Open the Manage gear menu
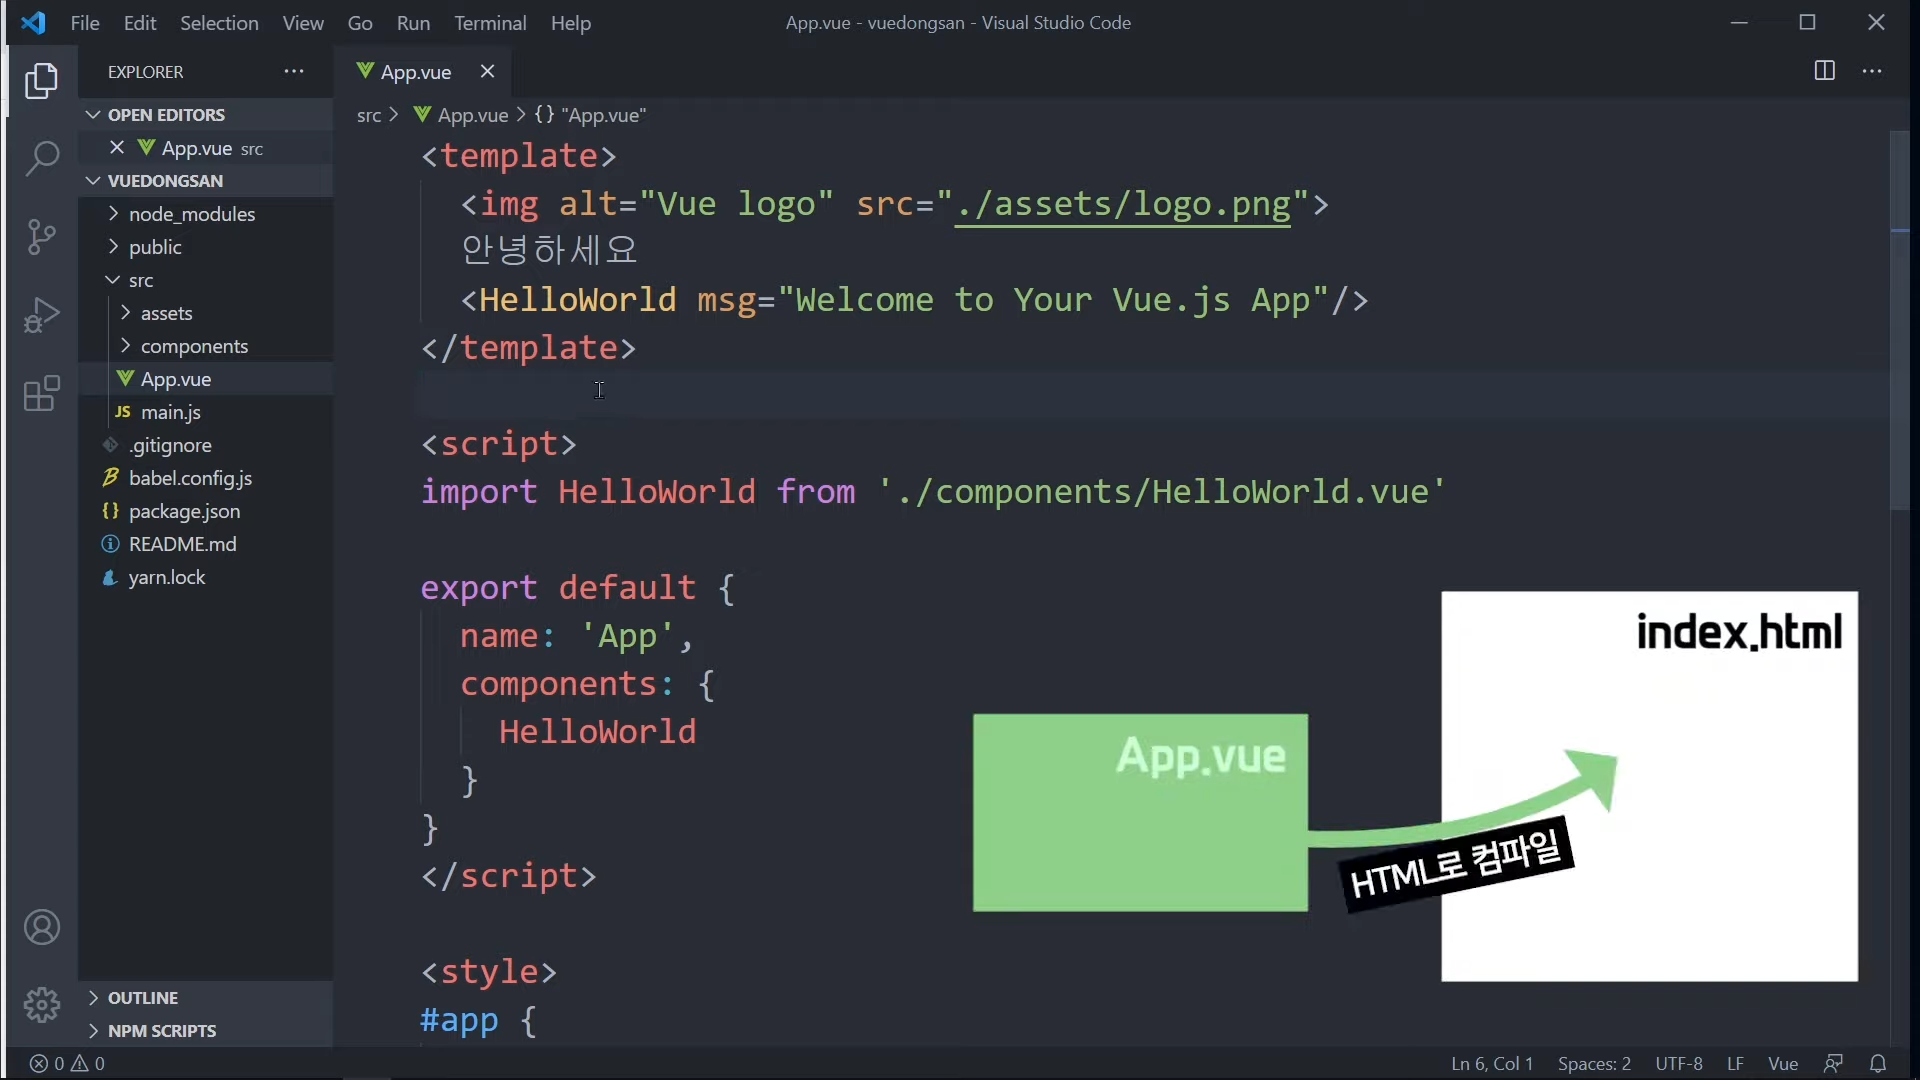 [42, 1004]
